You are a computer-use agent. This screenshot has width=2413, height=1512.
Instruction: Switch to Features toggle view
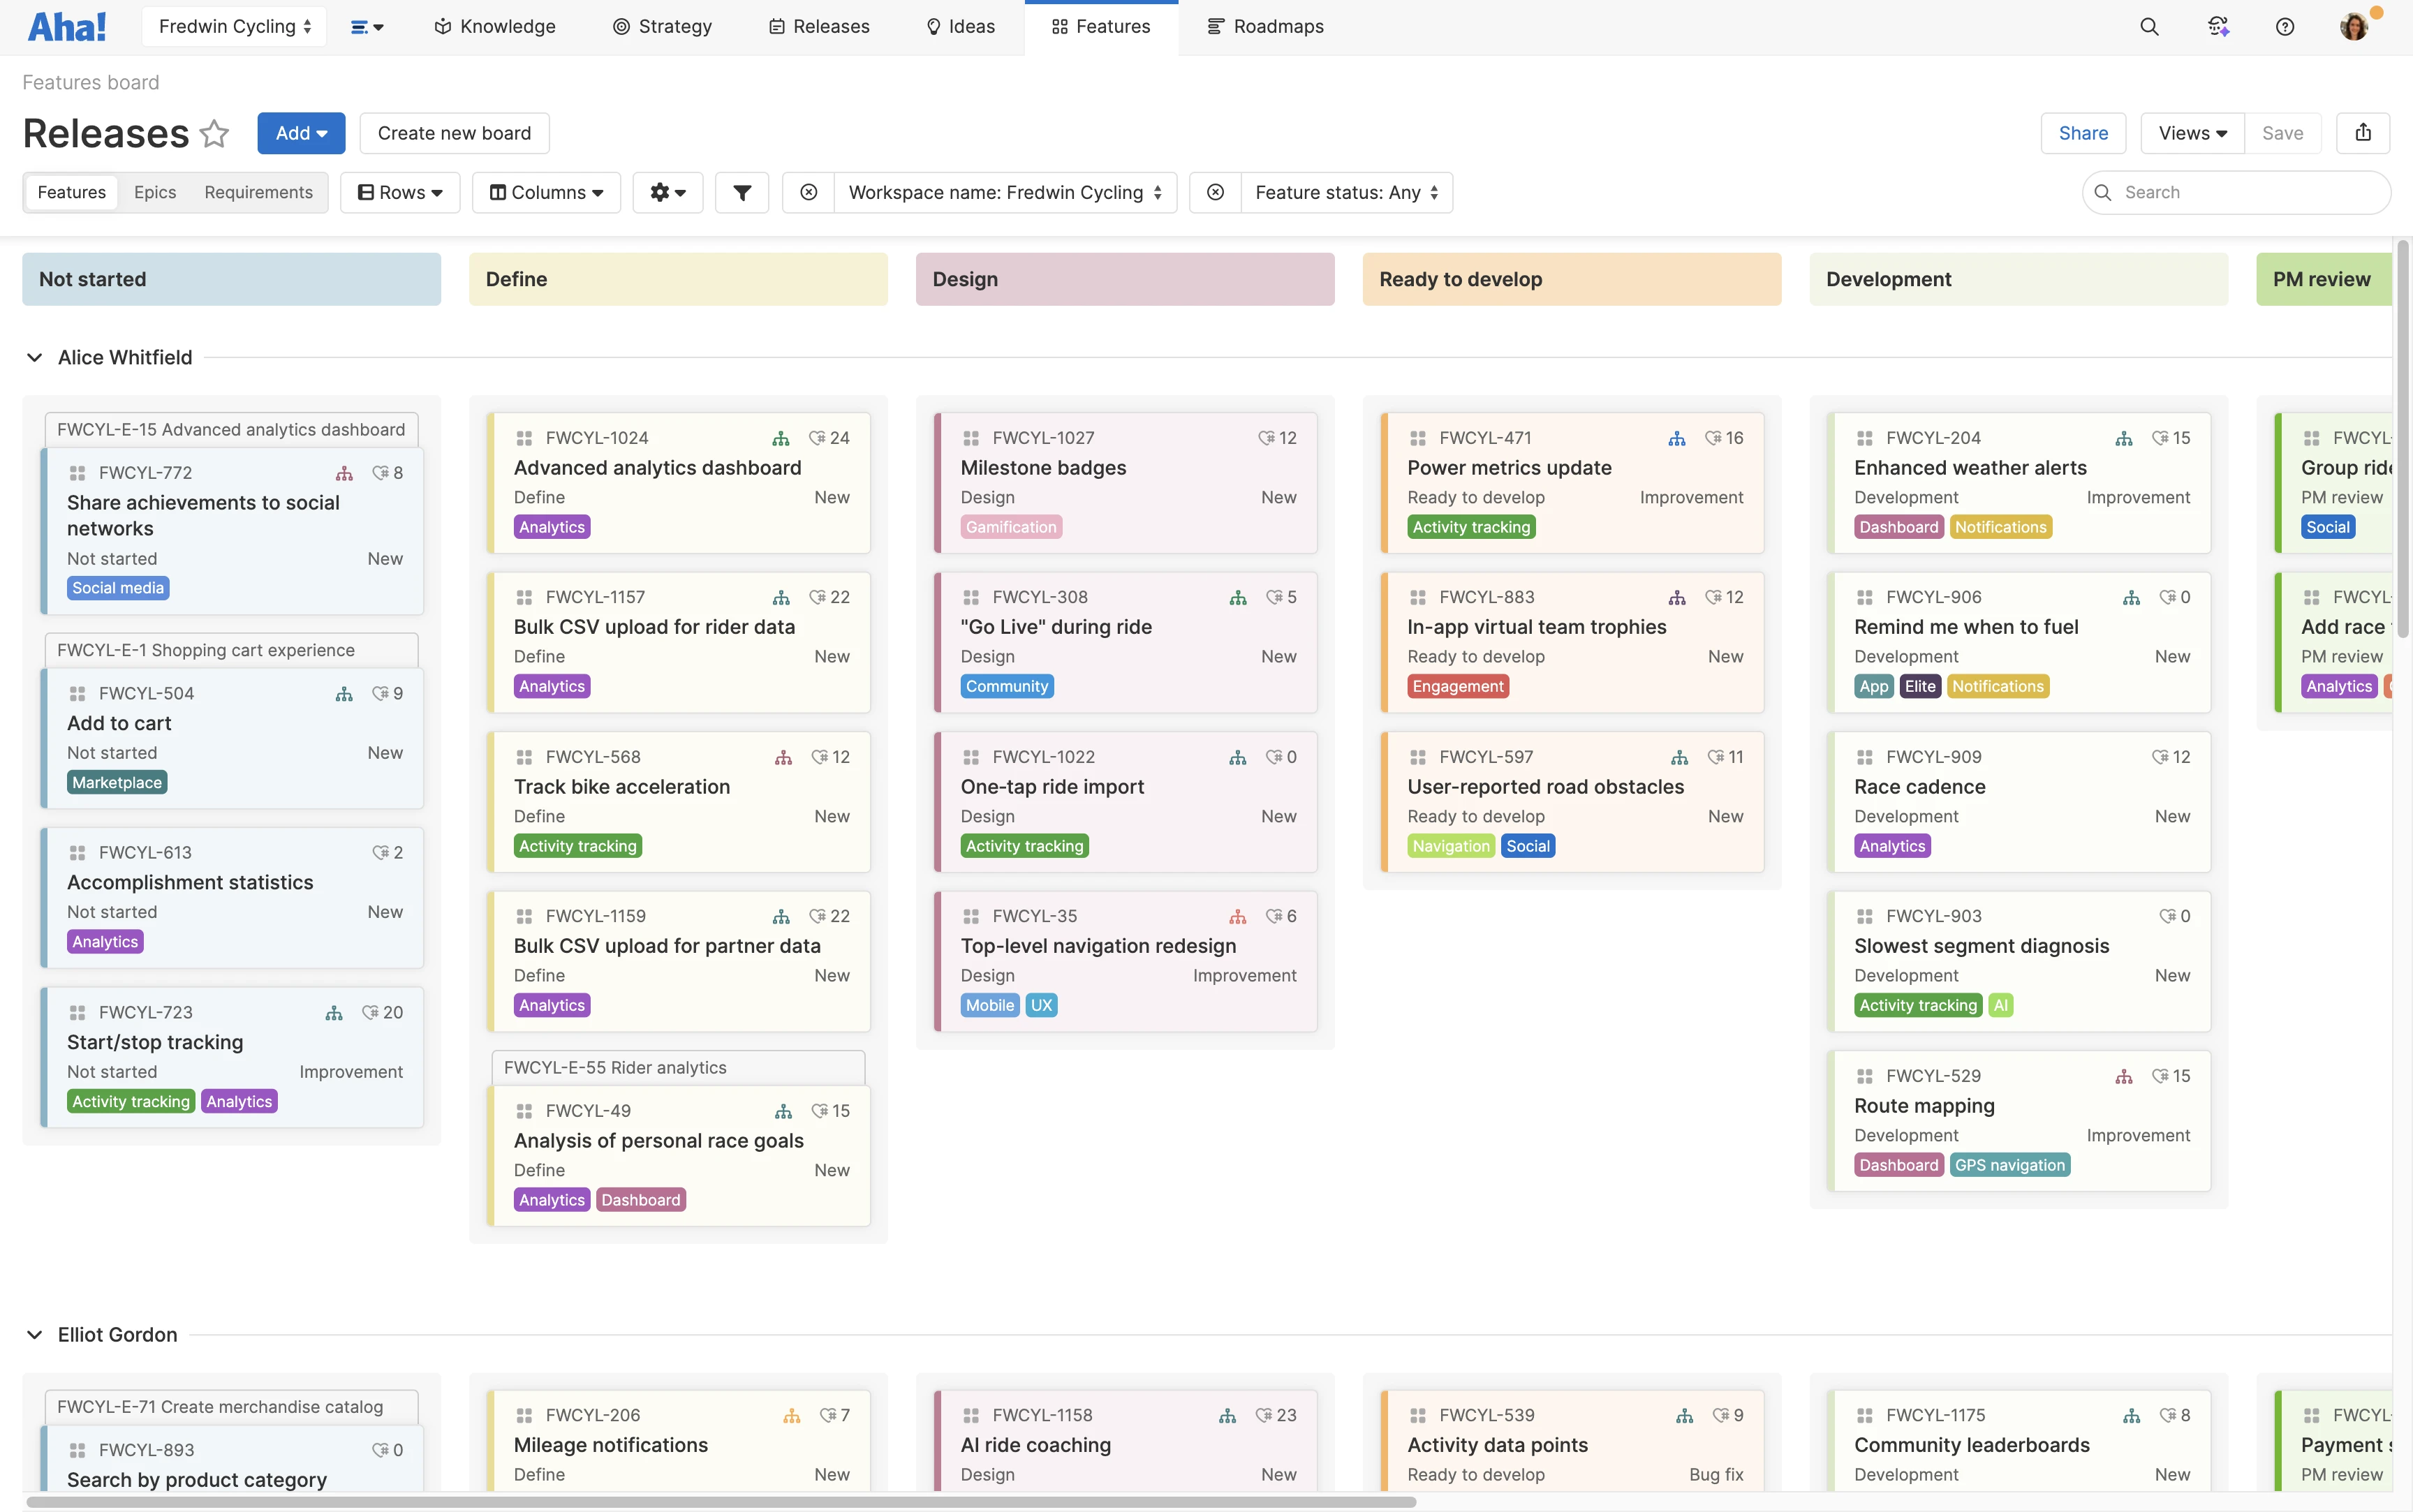[71, 192]
